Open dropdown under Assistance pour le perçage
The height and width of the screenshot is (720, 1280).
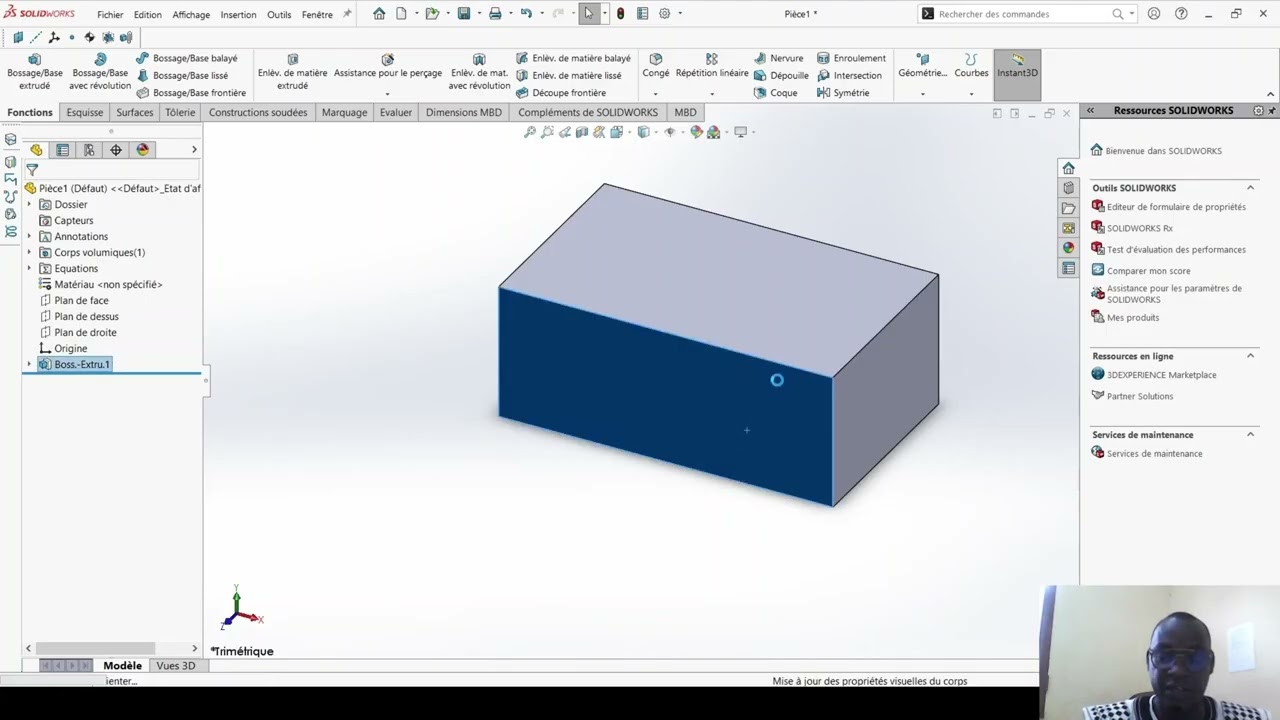(388, 94)
